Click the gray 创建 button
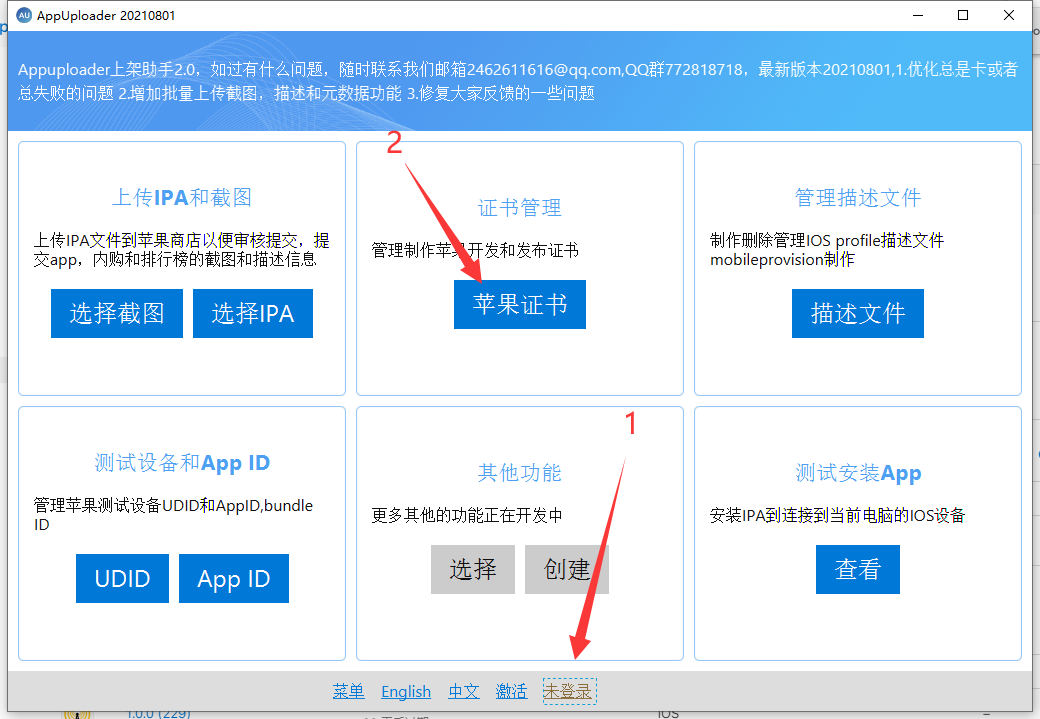1040x719 pixels. 566,569
